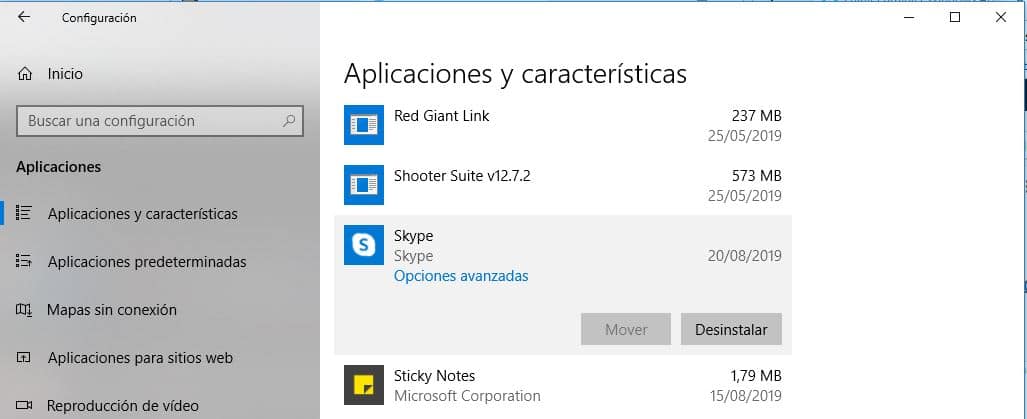The height and width of the screenshot is (419, 1027).
Task: Click the 237 MB size value
Action: click(x=756, y=116)
